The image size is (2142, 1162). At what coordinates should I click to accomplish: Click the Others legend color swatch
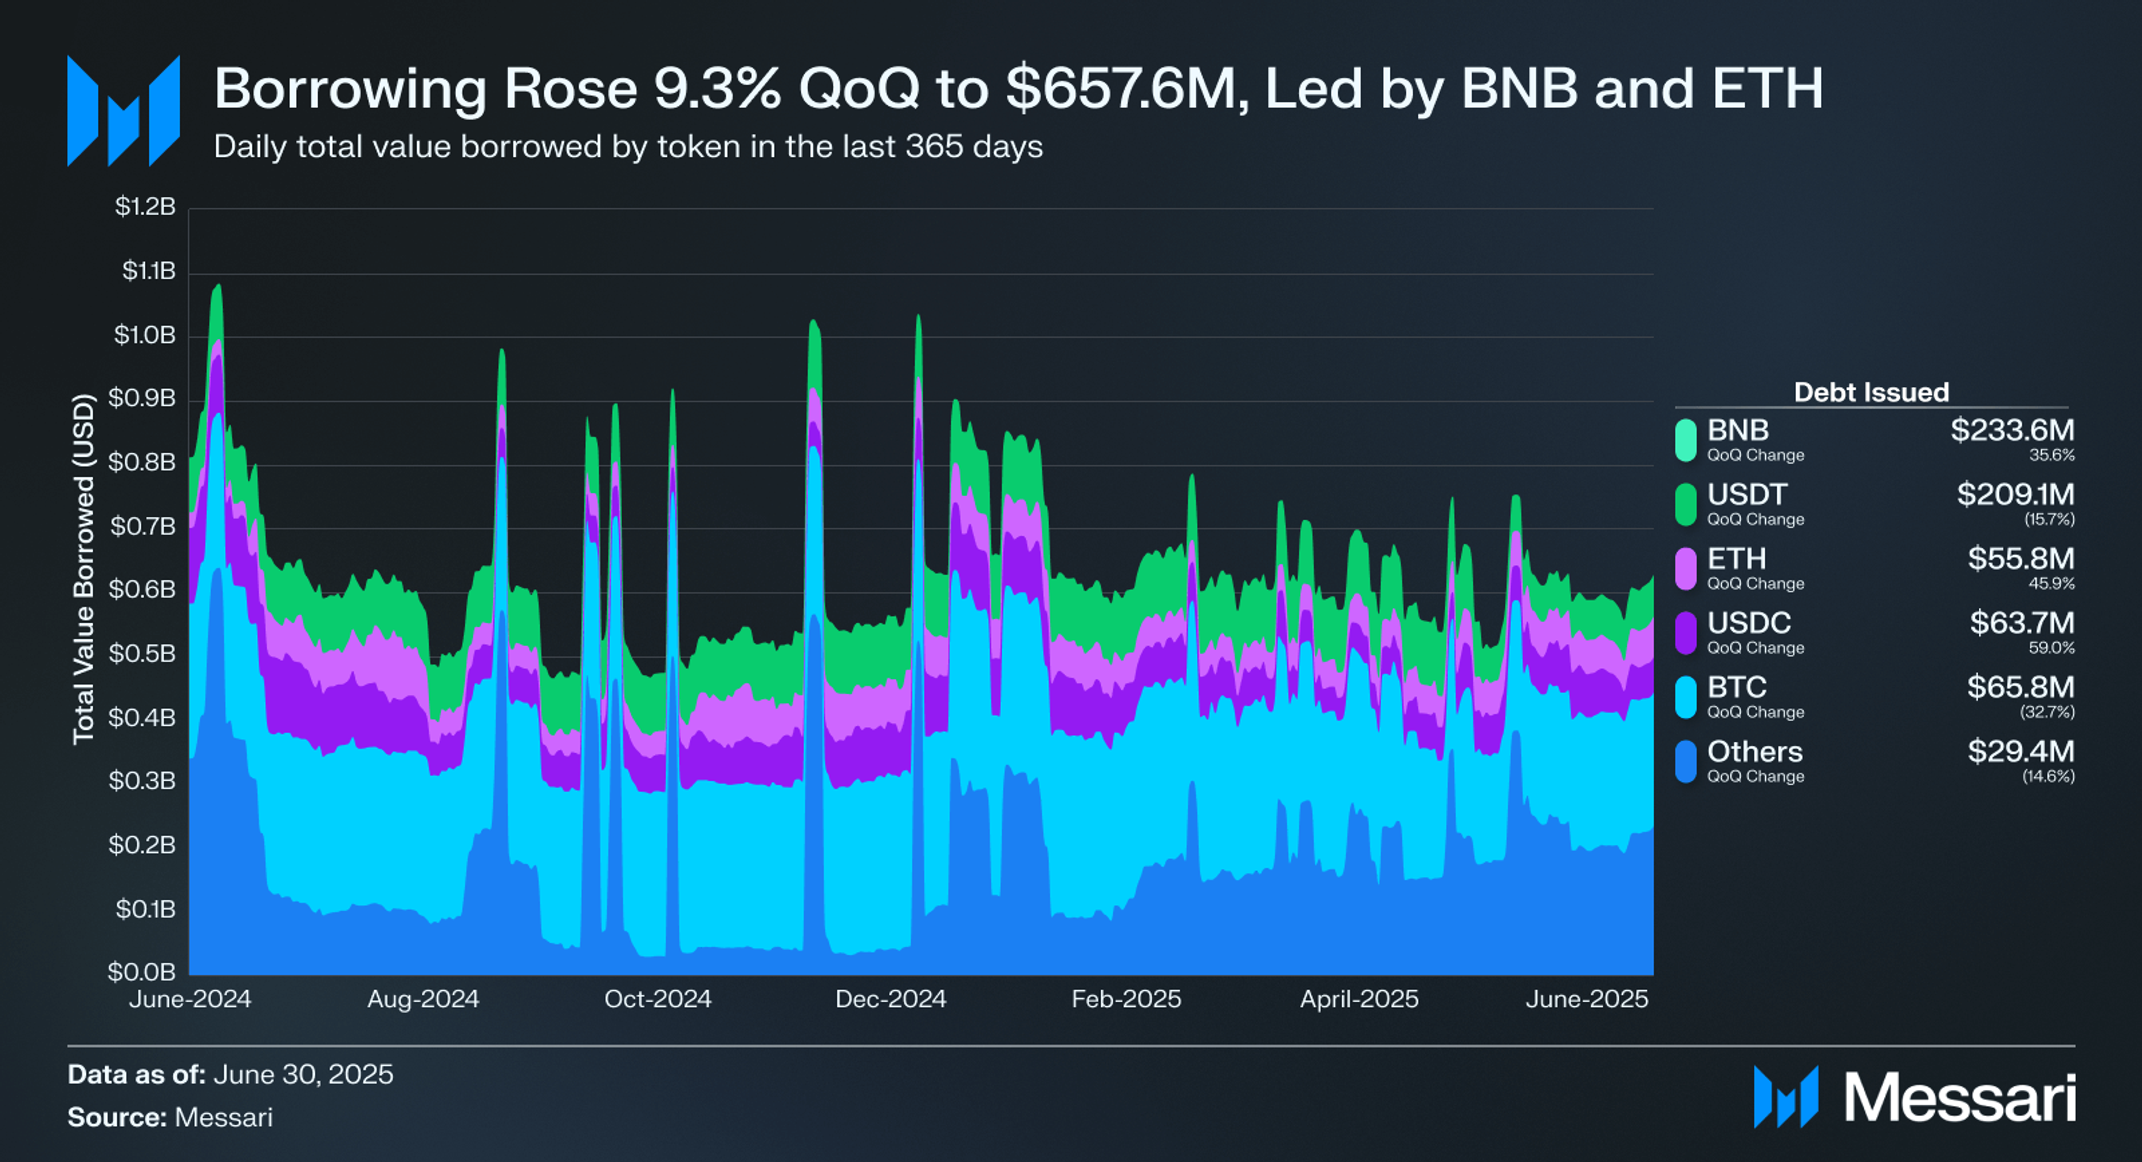(x=1686, y=762)
